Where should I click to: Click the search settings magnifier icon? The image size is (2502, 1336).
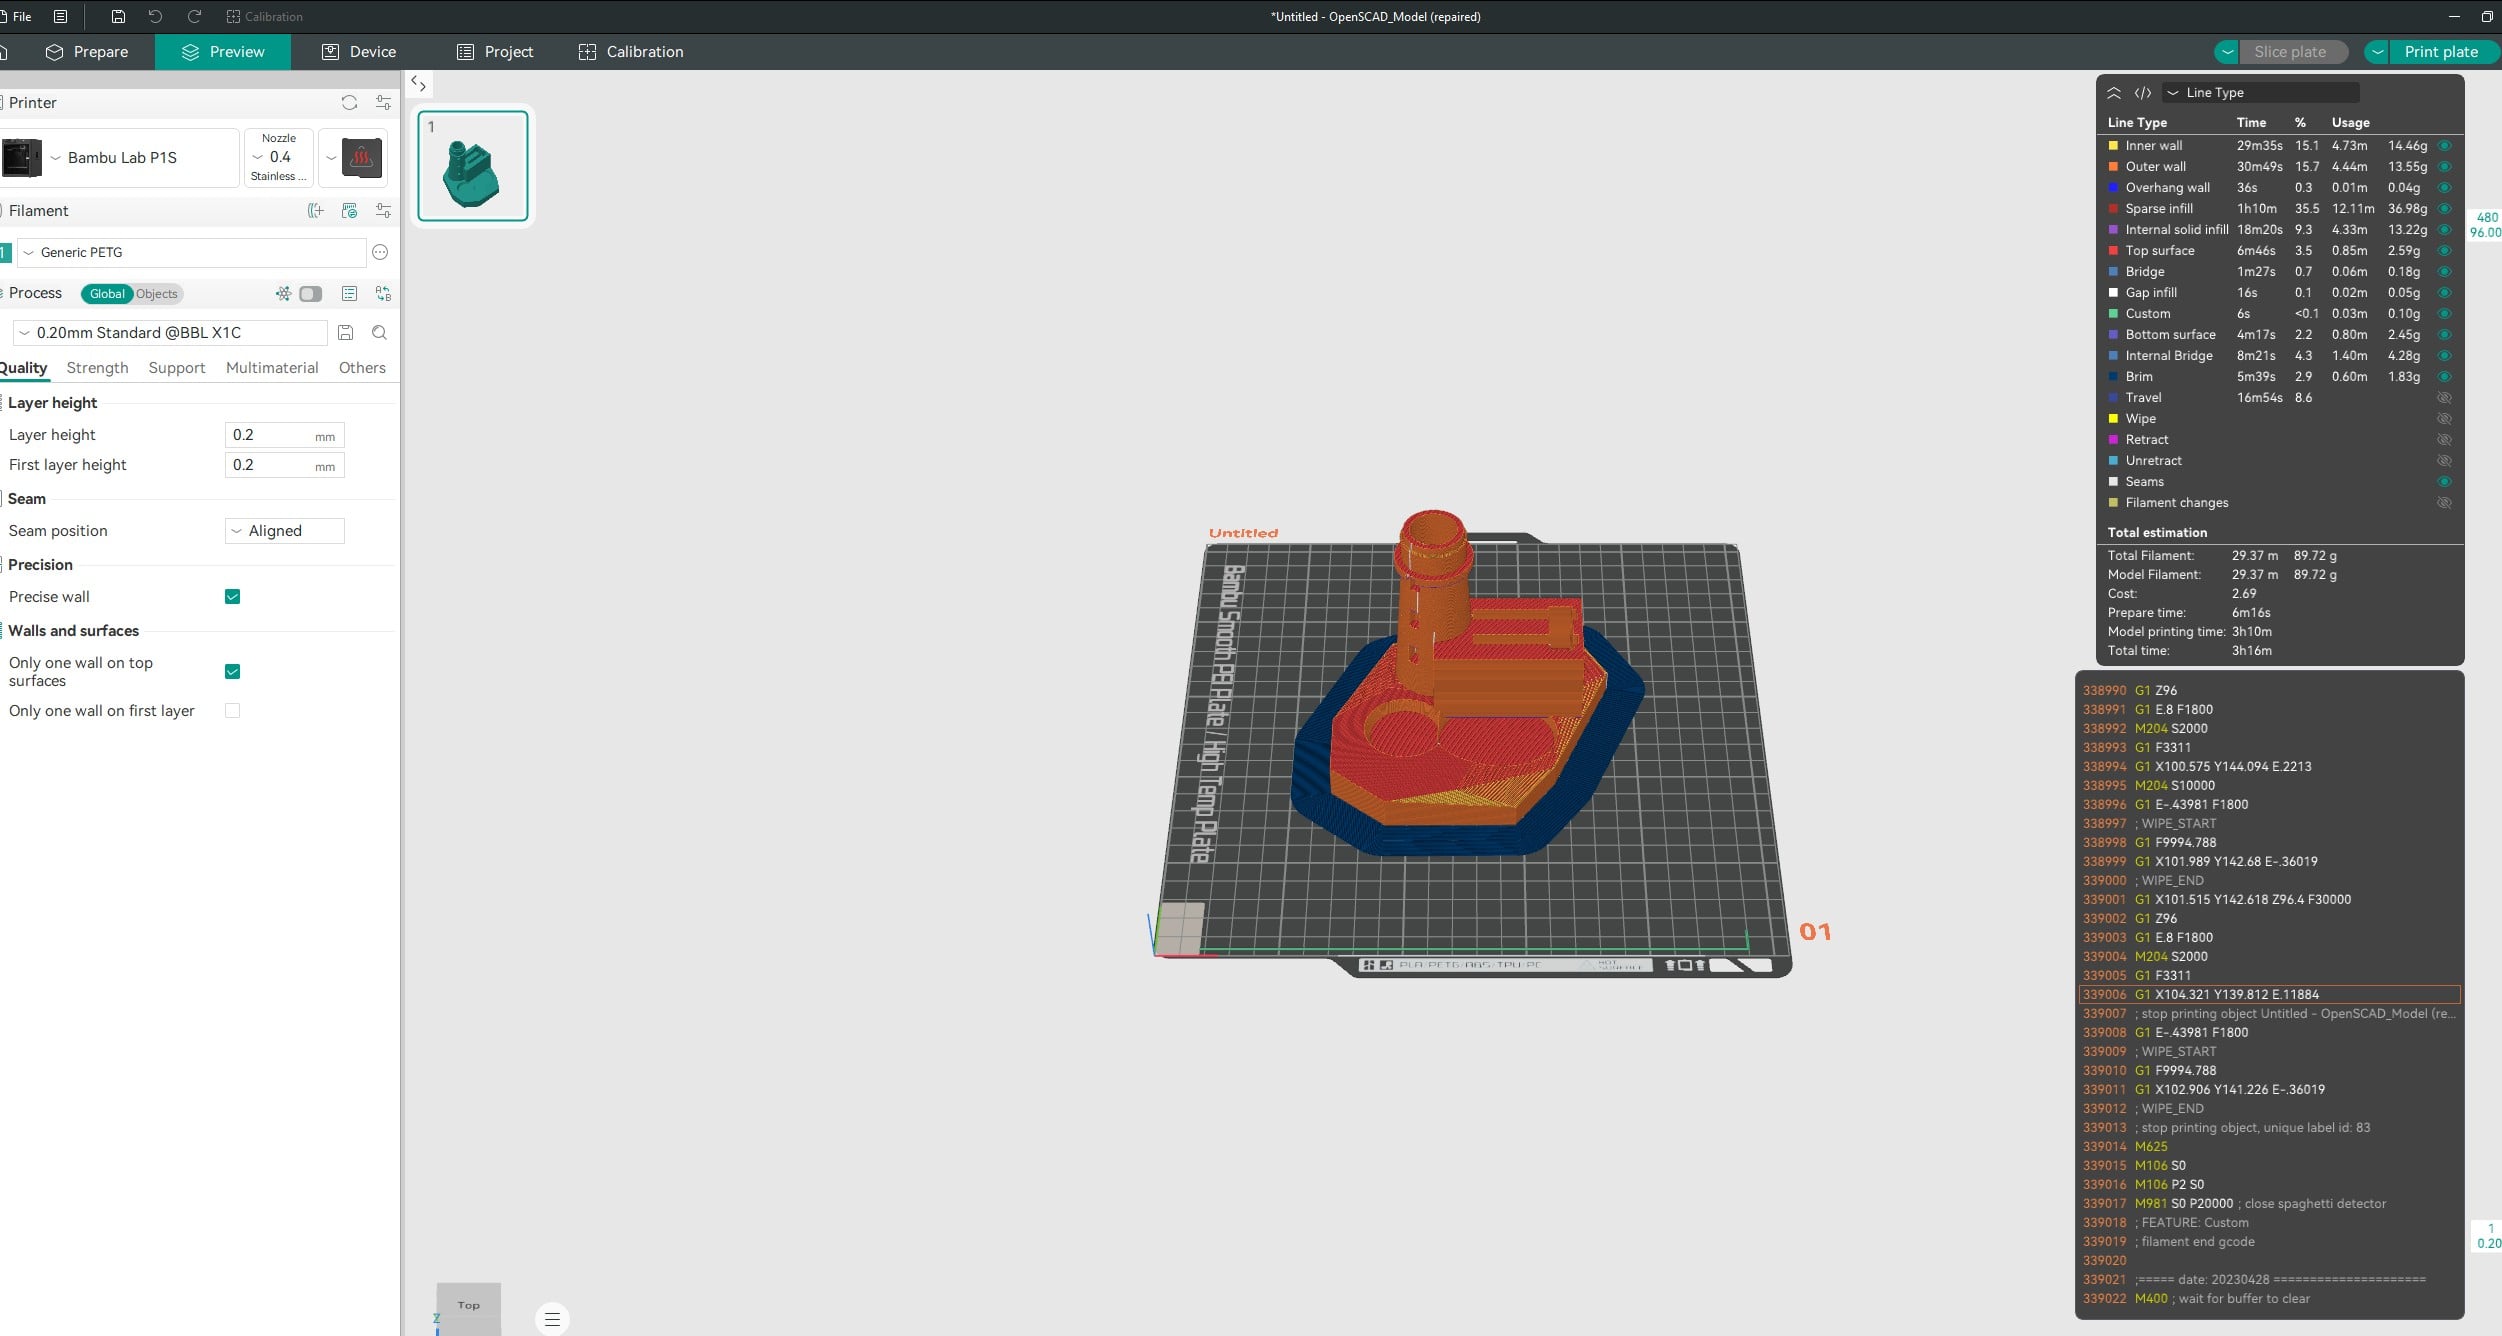pos(379,332)
